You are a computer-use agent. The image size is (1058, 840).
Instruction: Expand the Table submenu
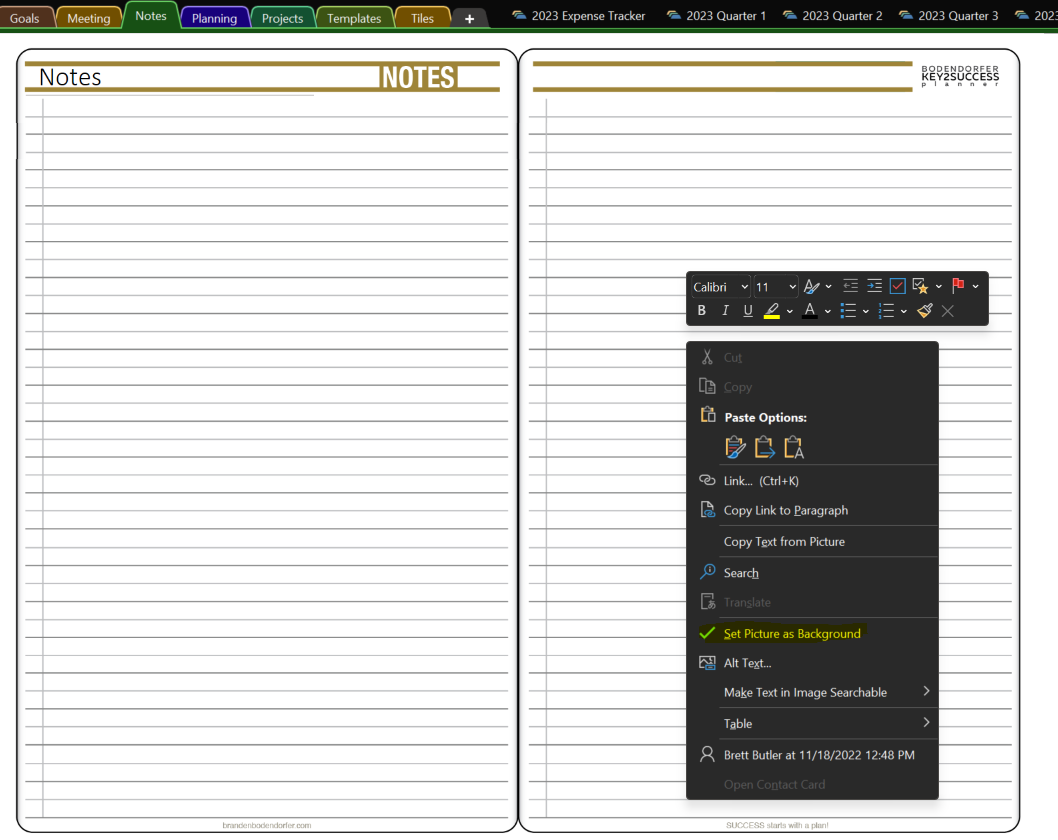pos(737,723)
